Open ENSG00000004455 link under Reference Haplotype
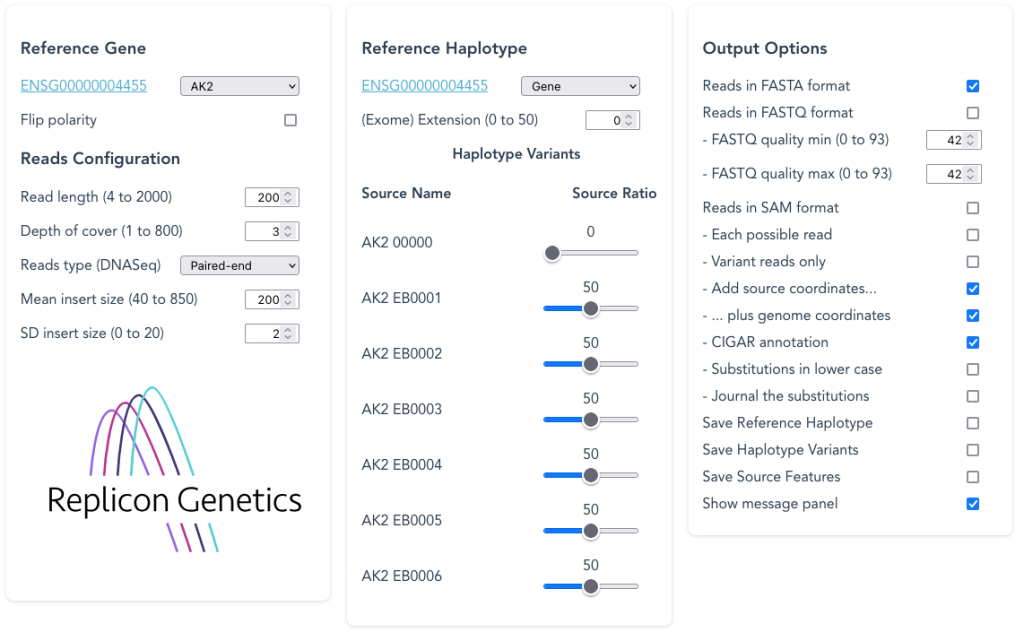1024x641 pixels. [x=424, y=86]
